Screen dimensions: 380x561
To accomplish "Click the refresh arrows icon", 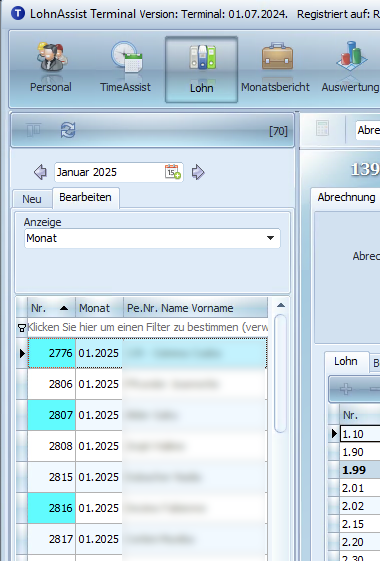I will (x=68, y=130).
